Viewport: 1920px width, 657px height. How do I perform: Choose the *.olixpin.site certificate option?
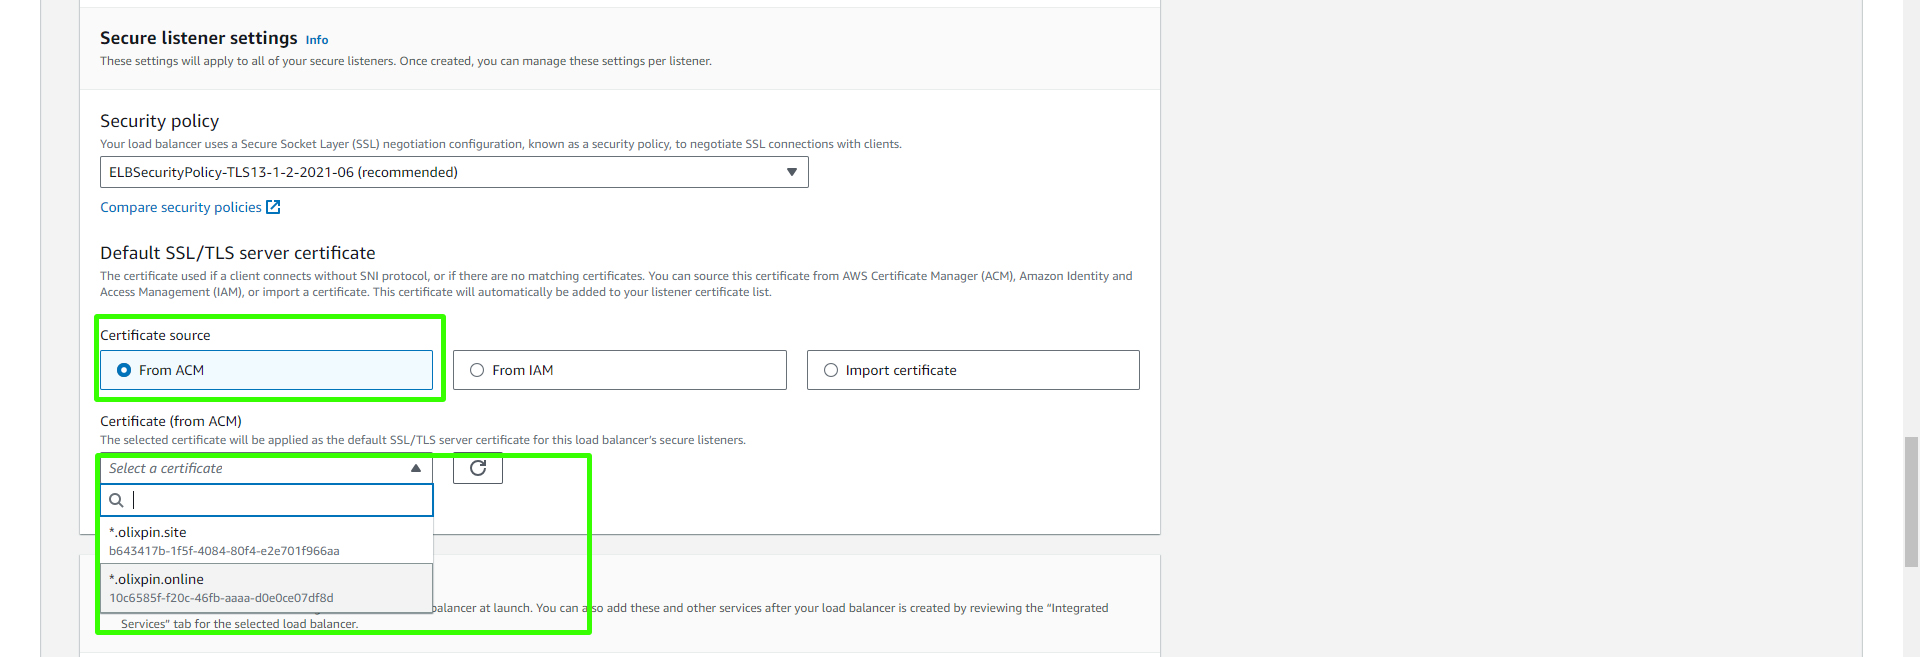click(x=266, y=540)
